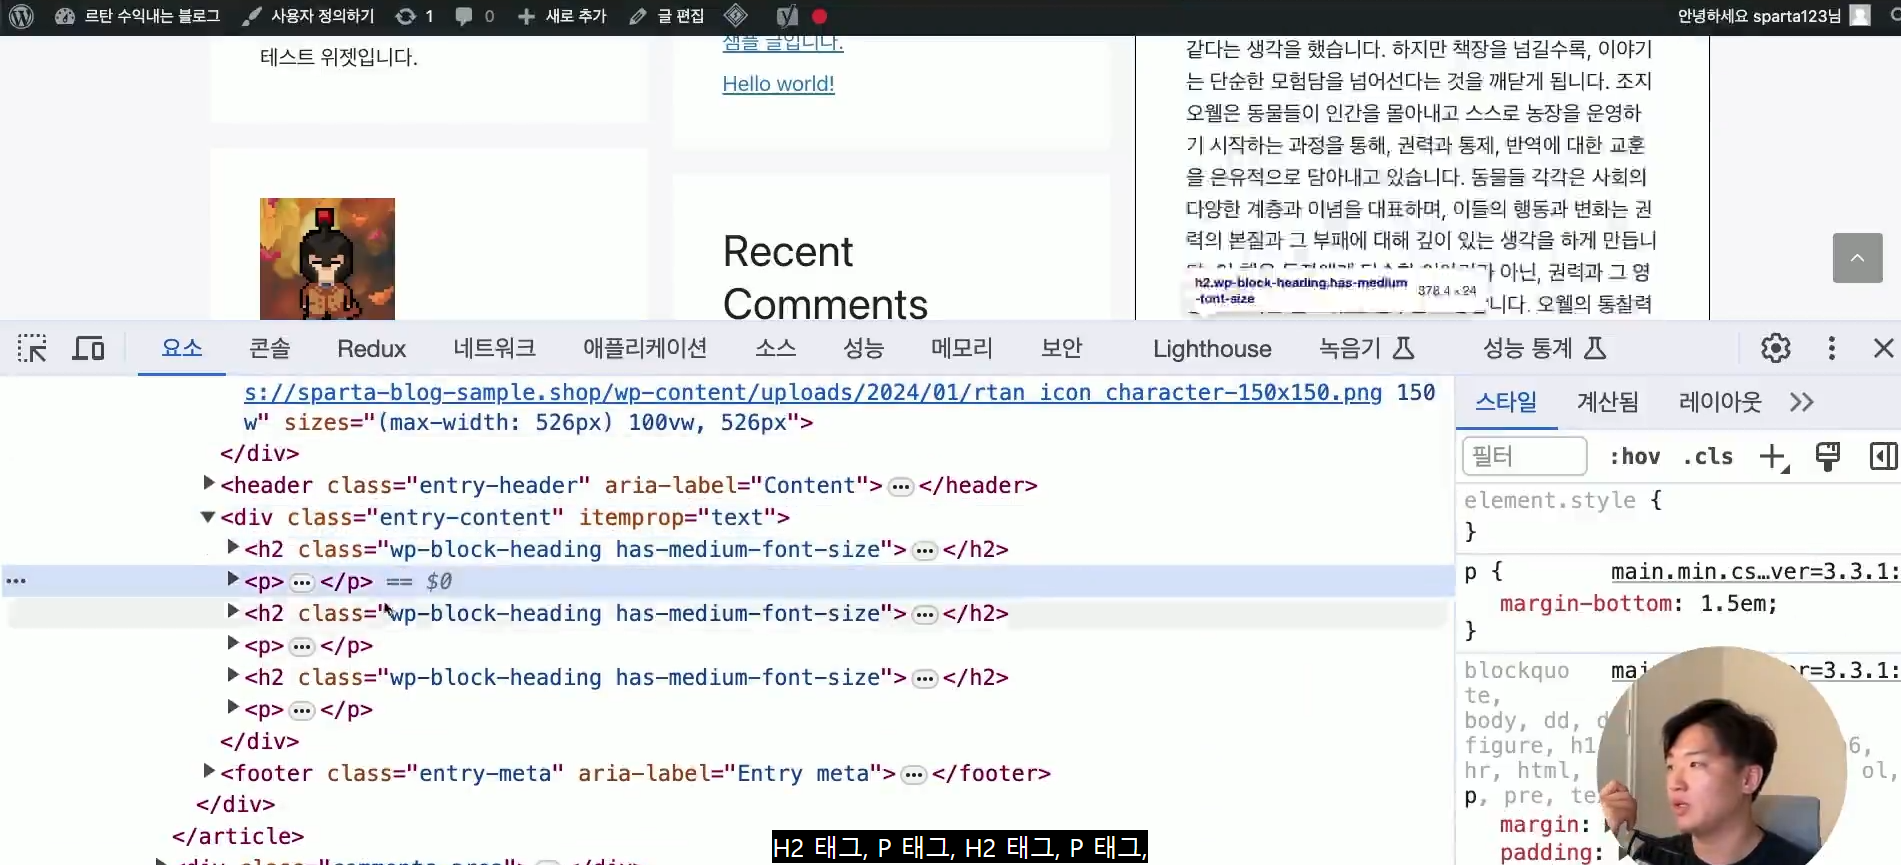This screenshot has width=1901, height=865.
Task: Open the Hello world! post link
Action: (778, 84)
